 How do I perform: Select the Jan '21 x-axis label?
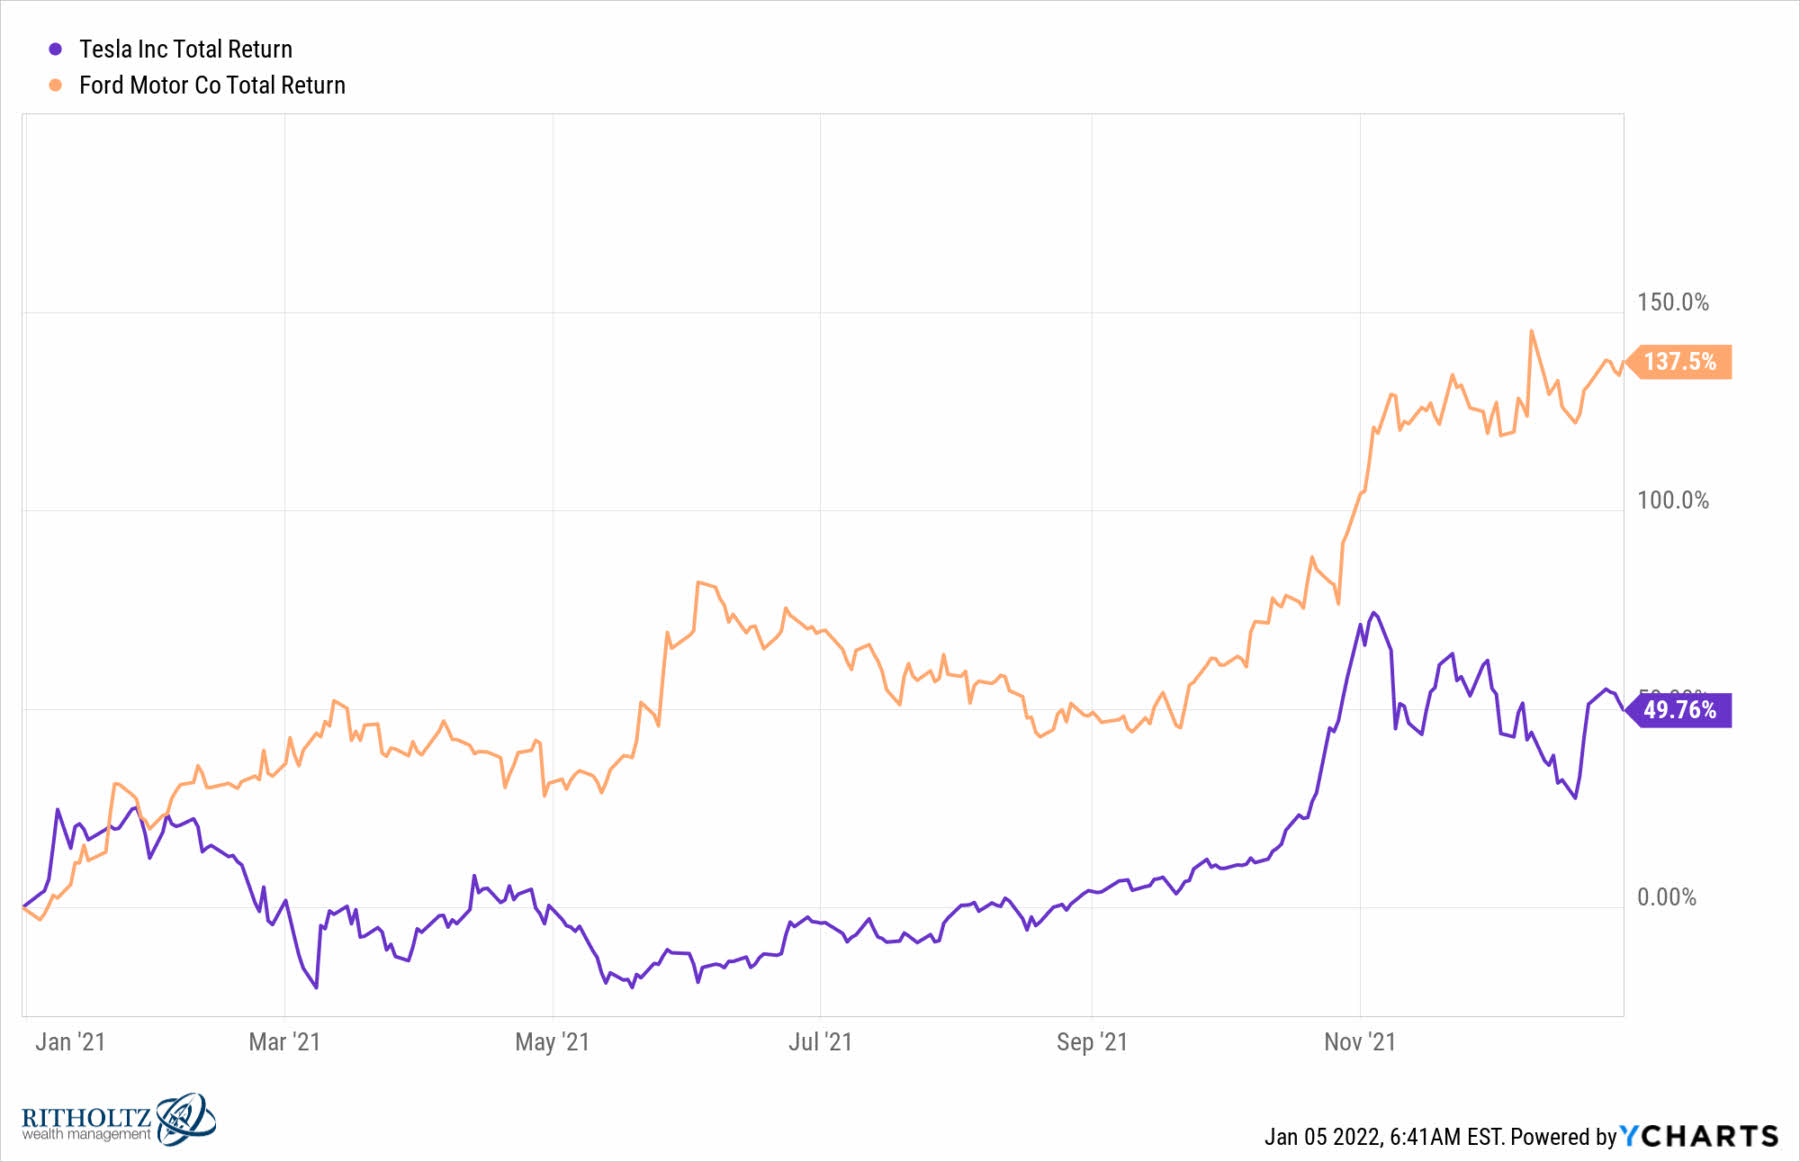70,1042
